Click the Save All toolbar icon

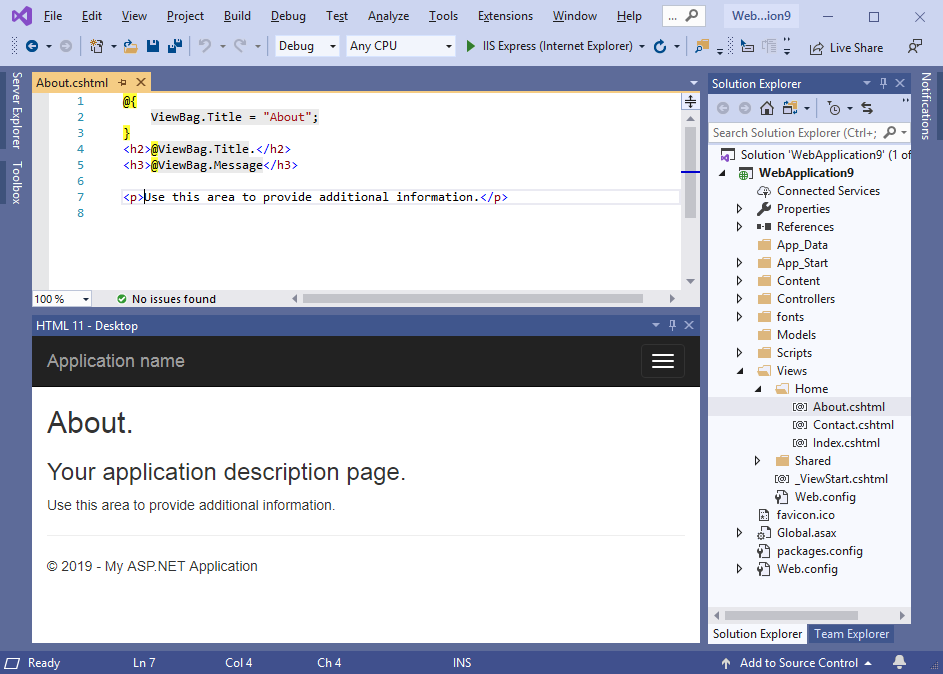coord(174,46)
